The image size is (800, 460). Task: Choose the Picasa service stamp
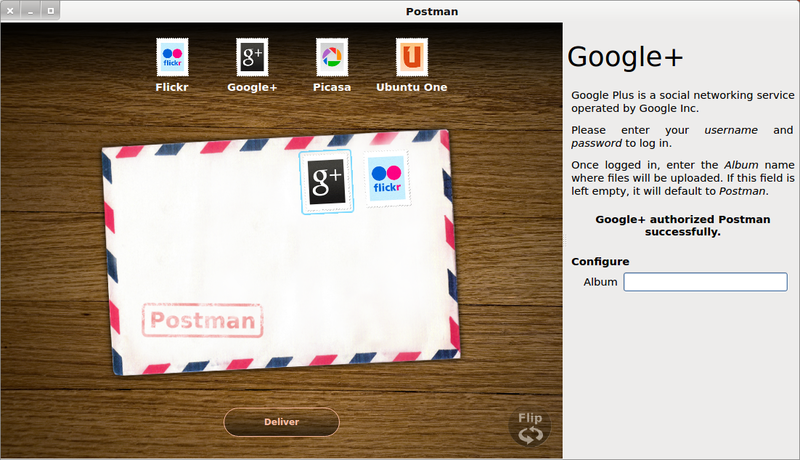pyautogui.click(x=331, y=57)
